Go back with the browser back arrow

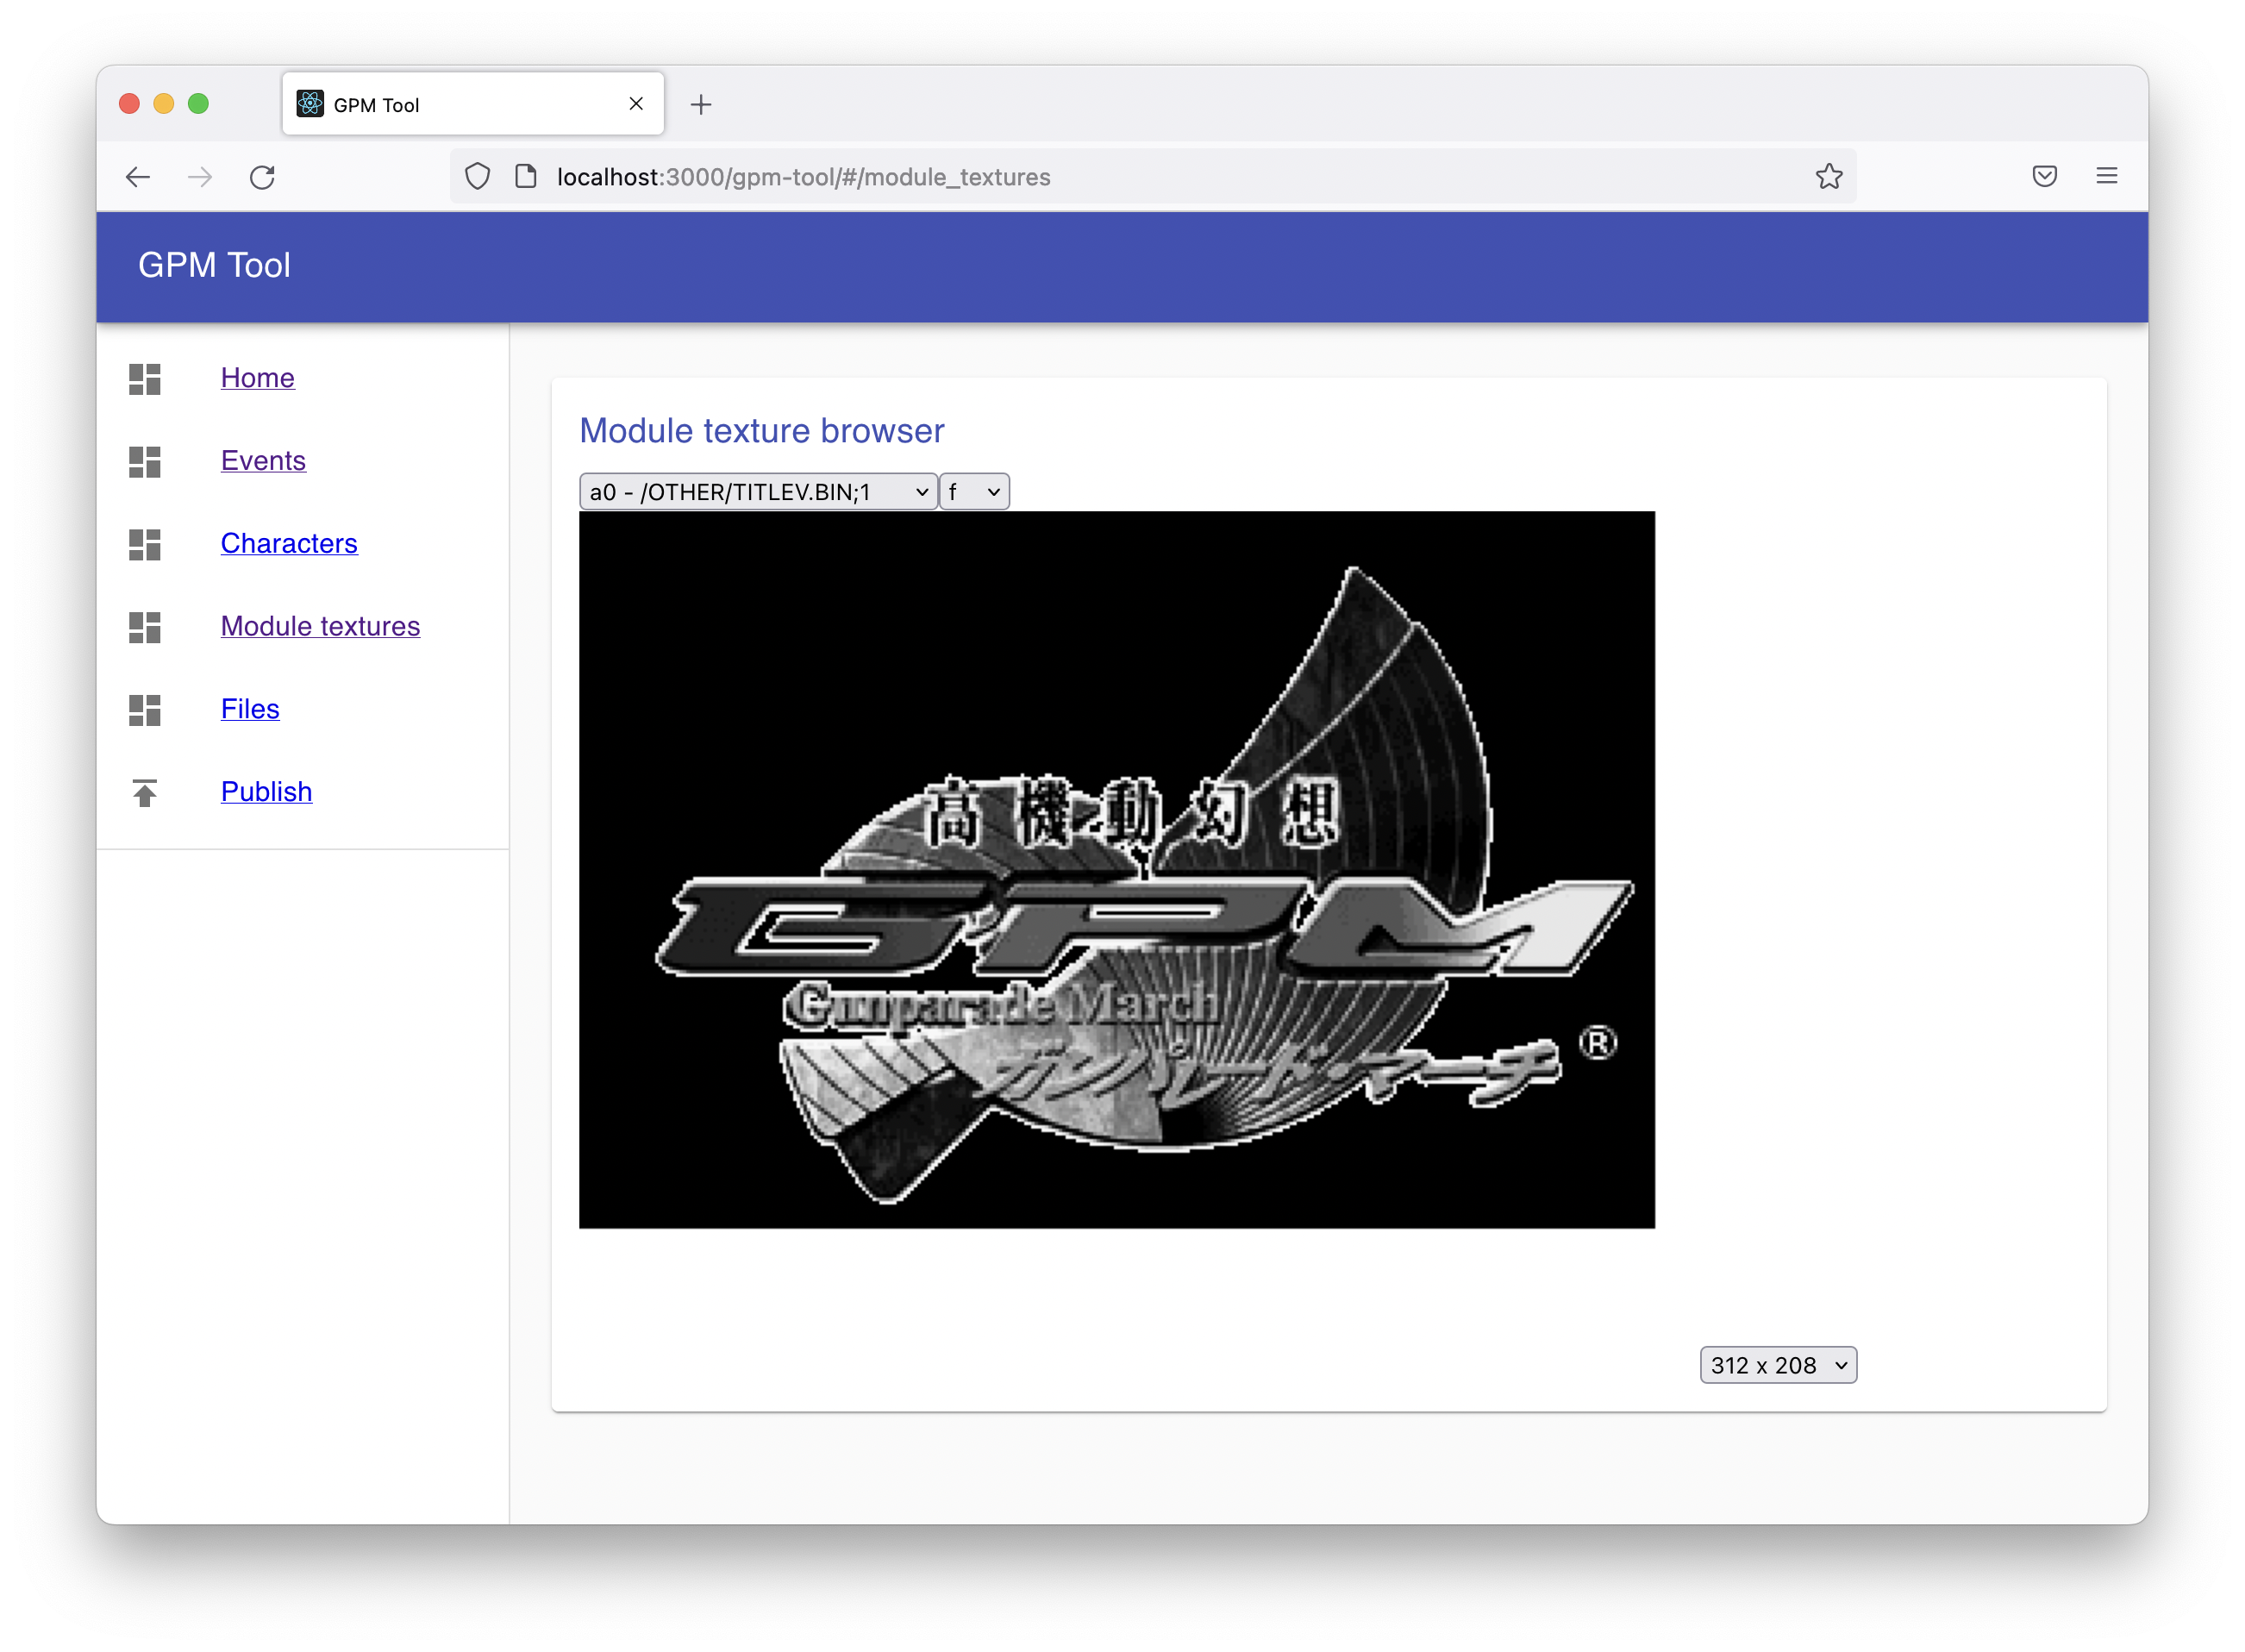(x=138, y=177)
